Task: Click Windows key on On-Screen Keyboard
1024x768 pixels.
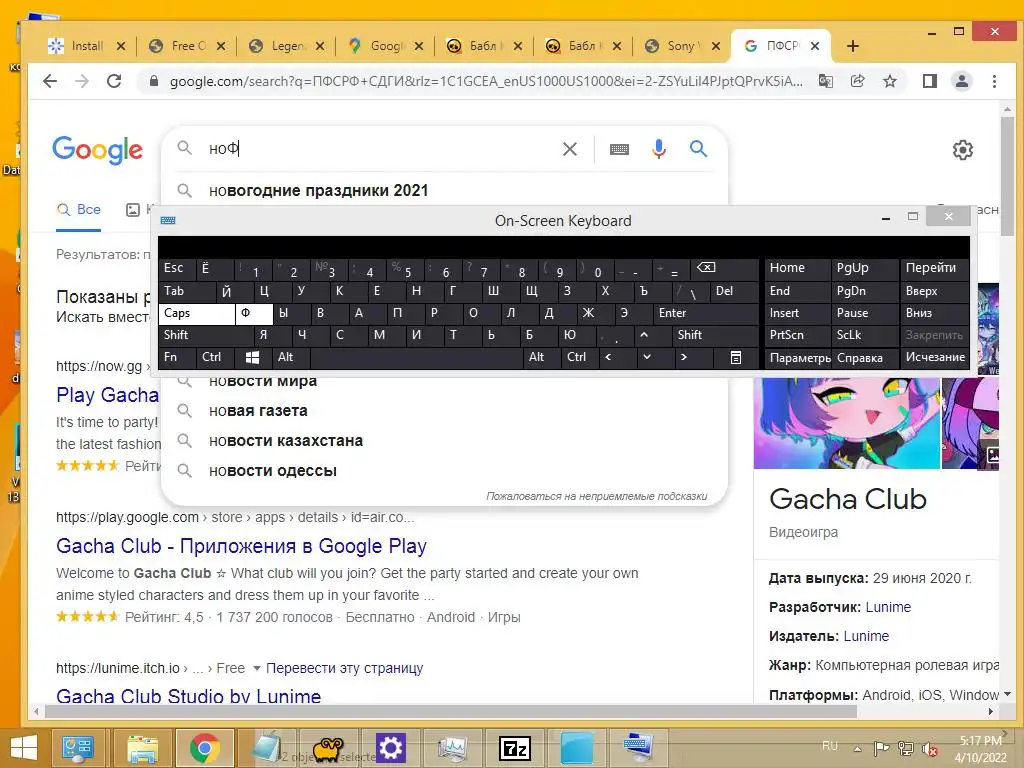Action: tap(253, 357)
